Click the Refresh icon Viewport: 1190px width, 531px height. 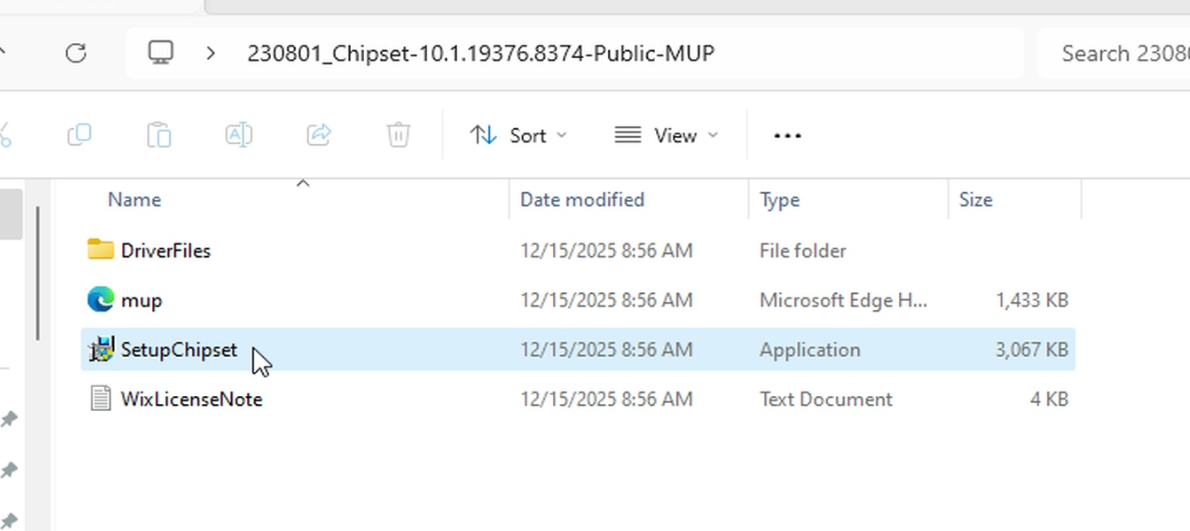coord(76,53)
